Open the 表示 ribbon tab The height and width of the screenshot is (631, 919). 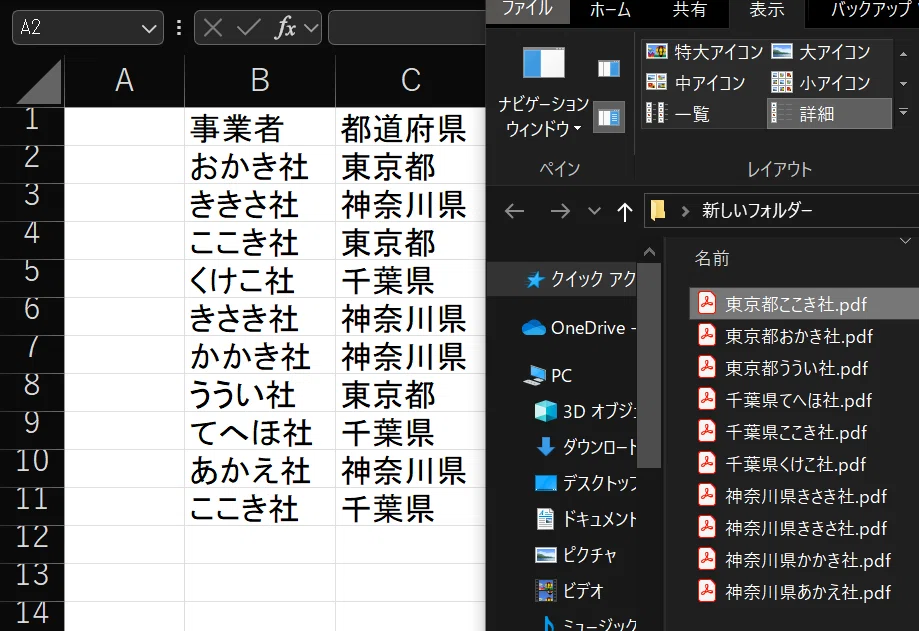[x=766, y=11]
